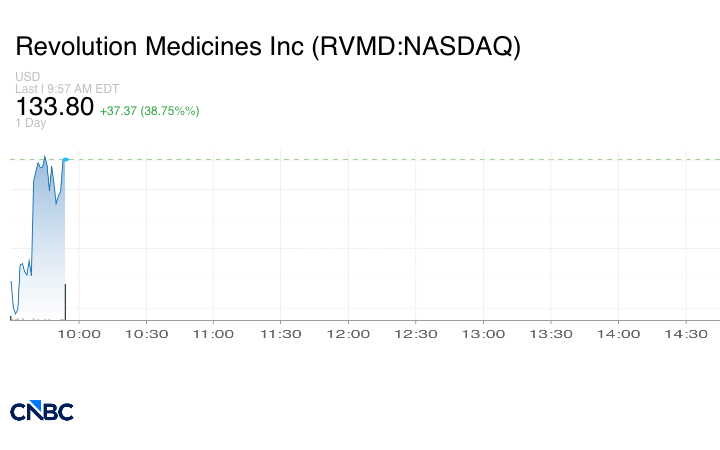
Task: Click the 13:30 time axis label
Action: tap(551, 334)
